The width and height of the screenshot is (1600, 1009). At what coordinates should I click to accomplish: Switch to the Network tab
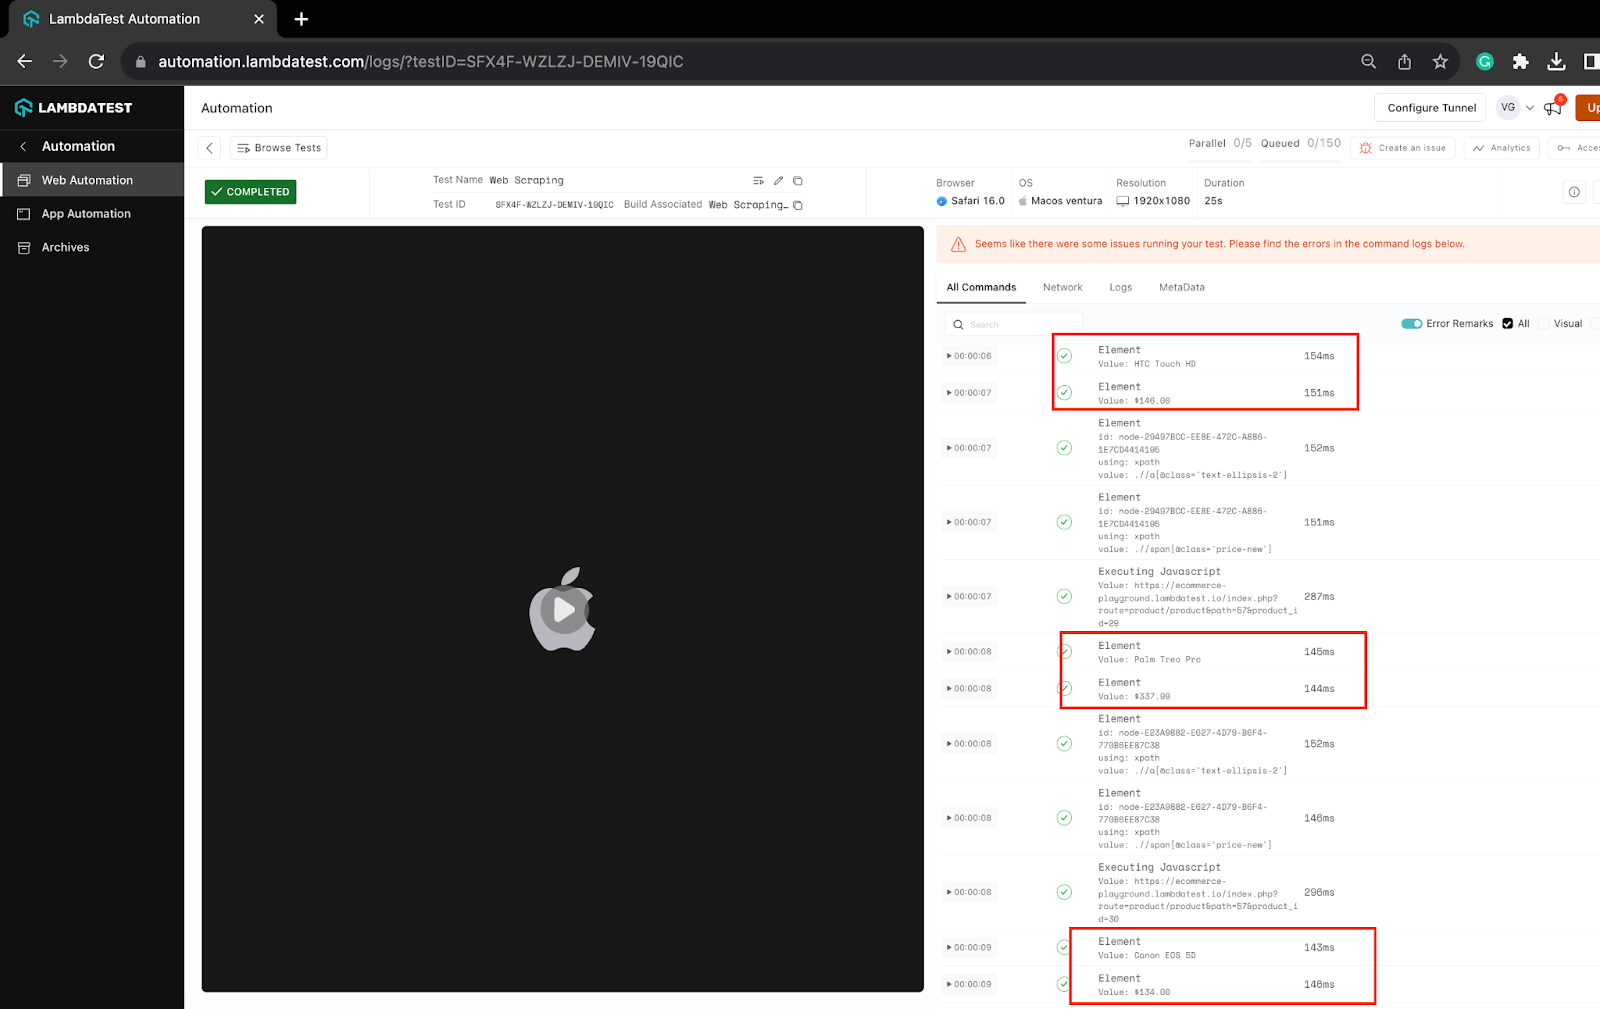(x=1062, y=287)
